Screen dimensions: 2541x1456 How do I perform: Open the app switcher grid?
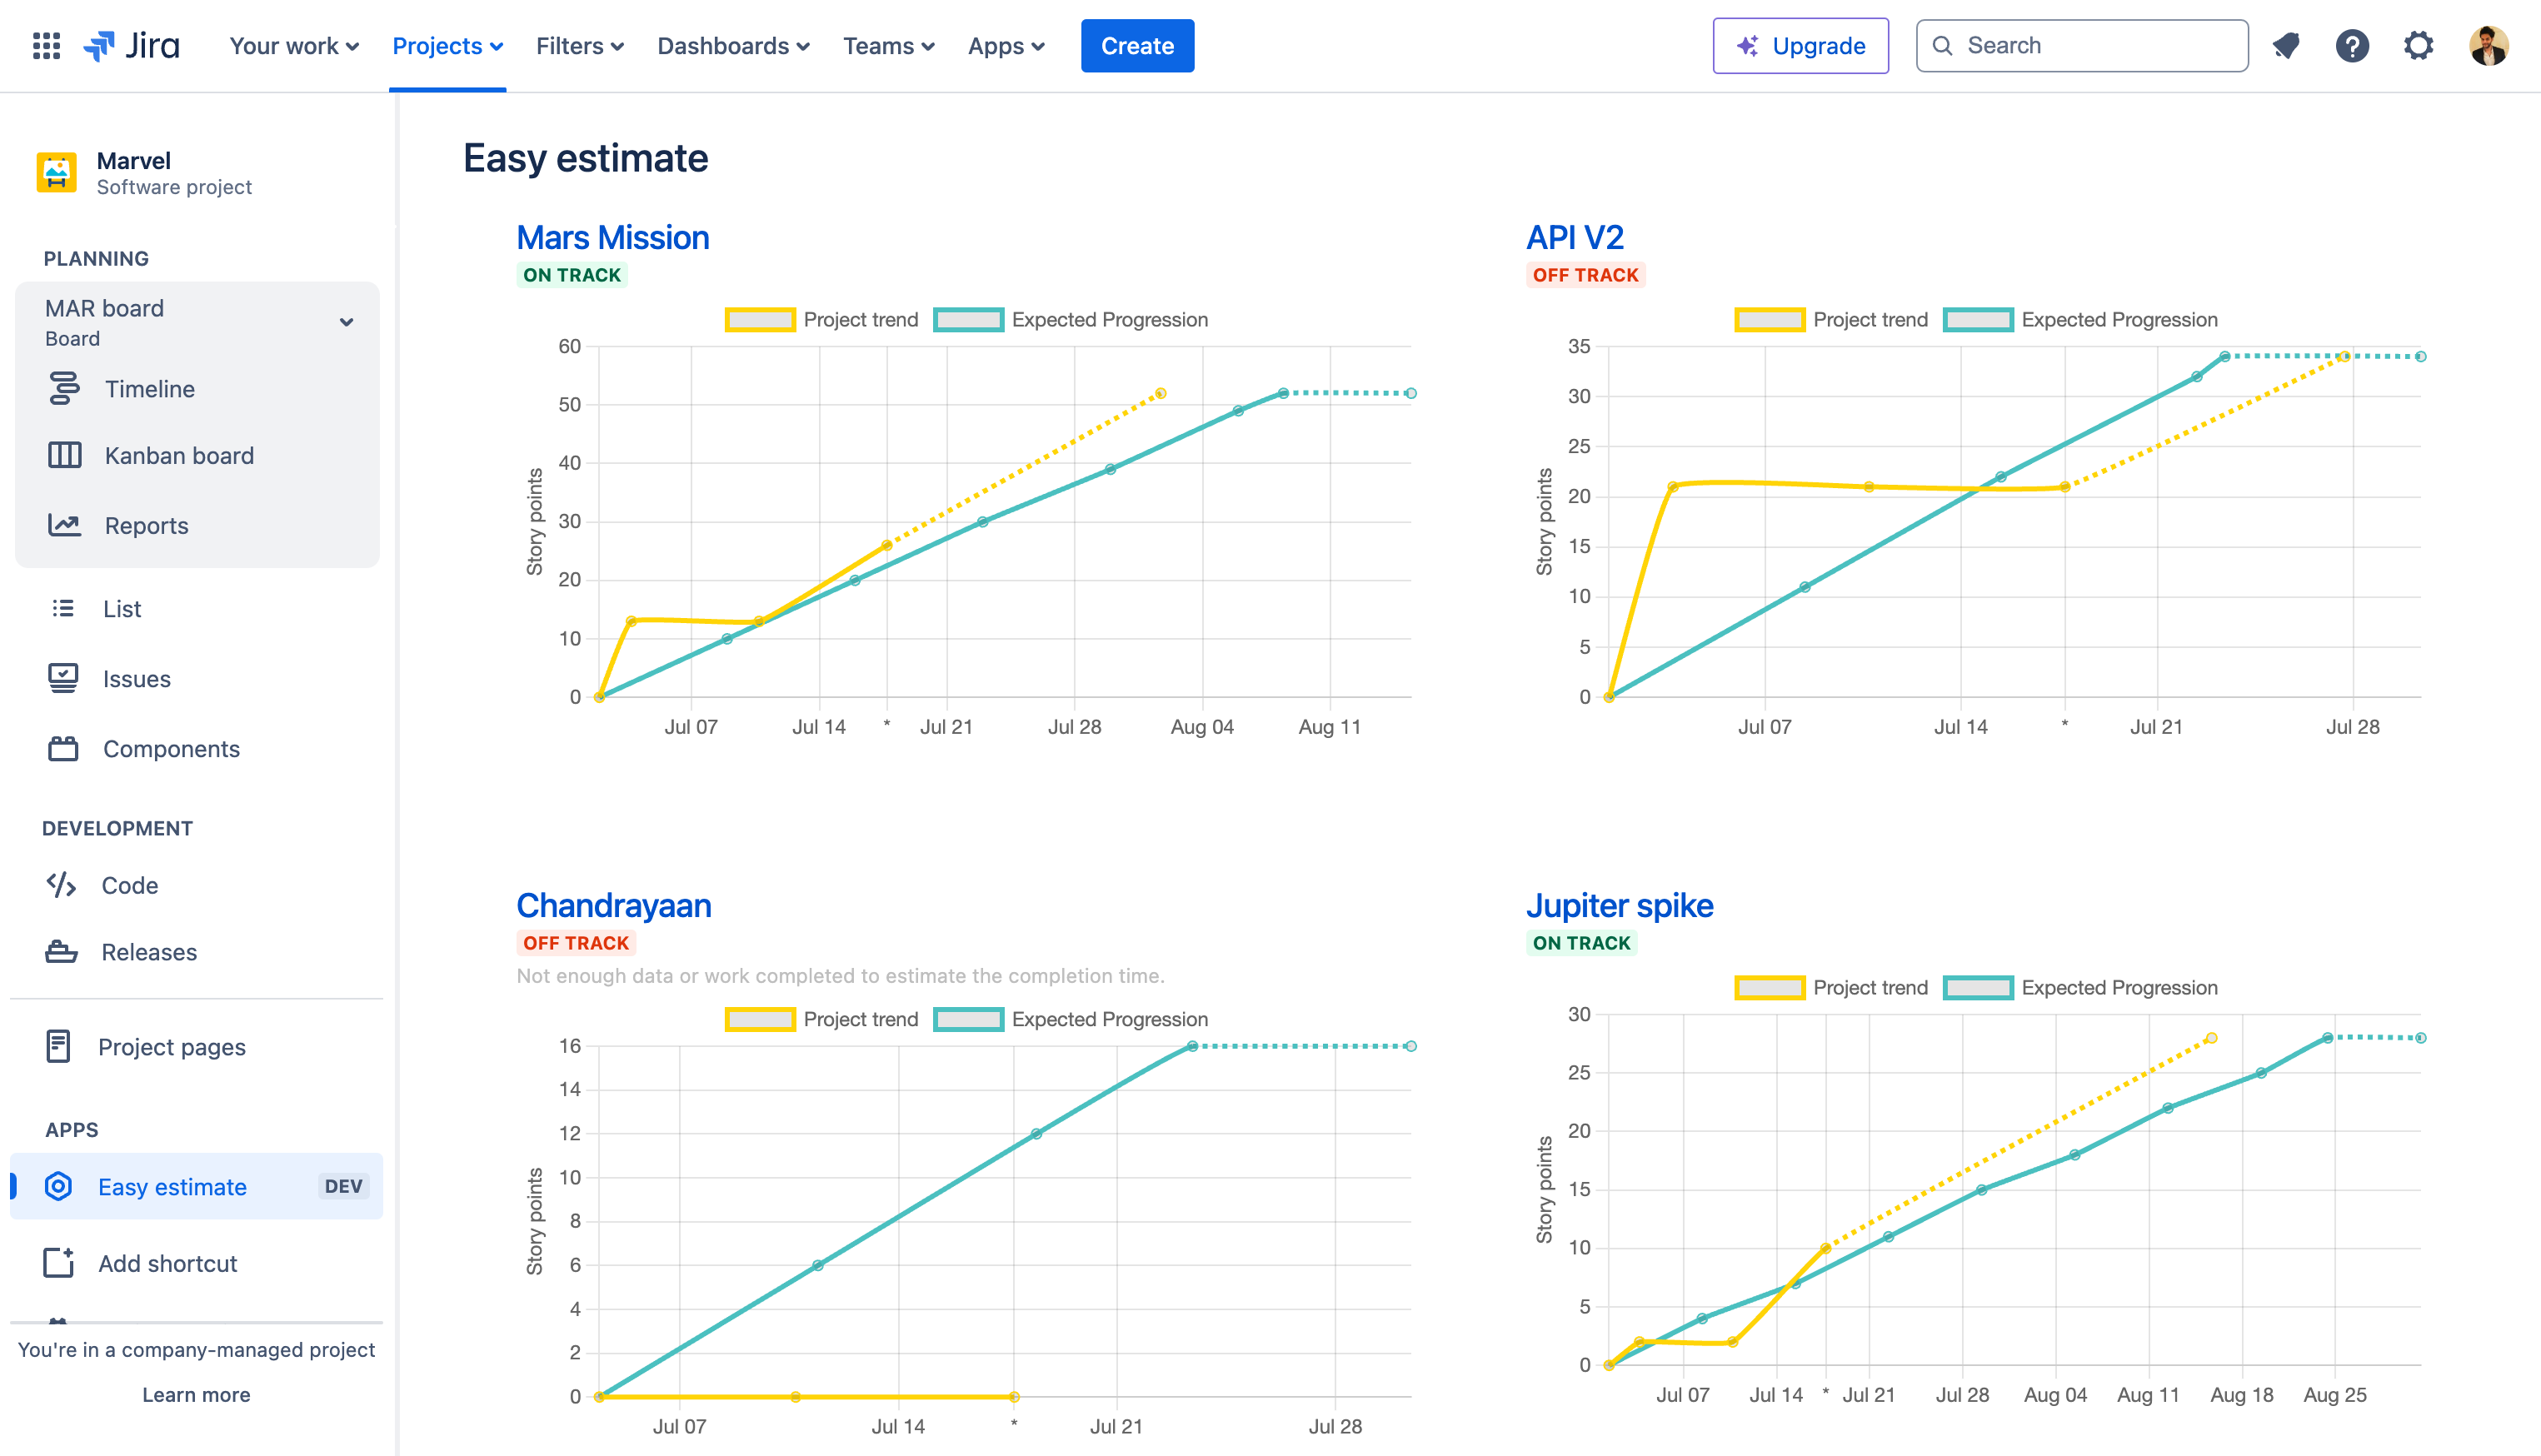tap(47, 45)
